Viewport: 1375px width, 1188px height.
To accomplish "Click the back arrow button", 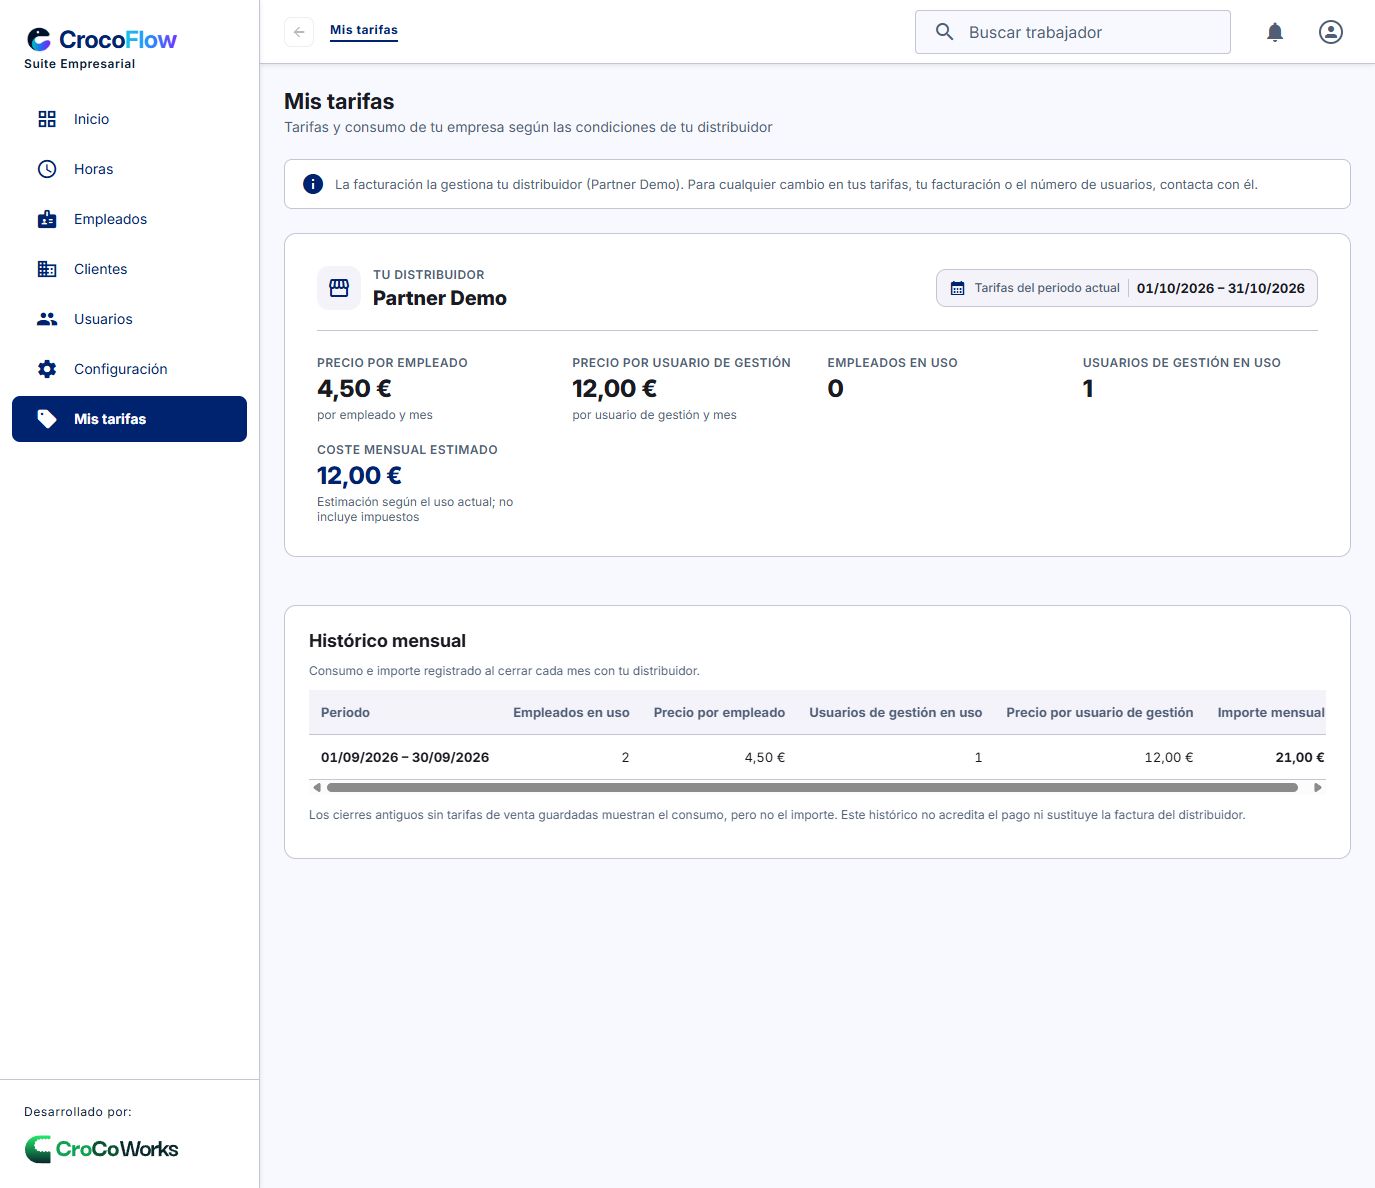I will [299, 32].
